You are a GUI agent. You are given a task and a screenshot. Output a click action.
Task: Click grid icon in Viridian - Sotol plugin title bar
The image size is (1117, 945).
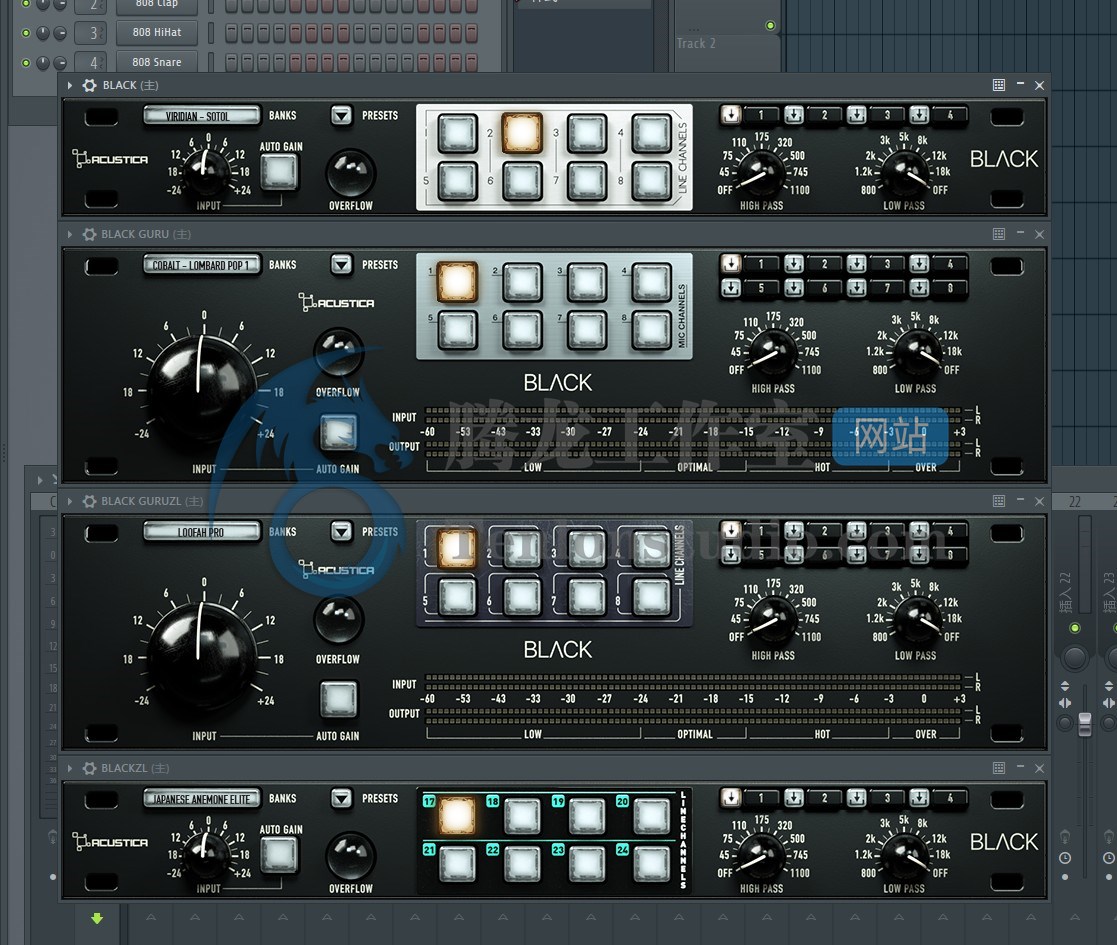click(x=999, y=85)
